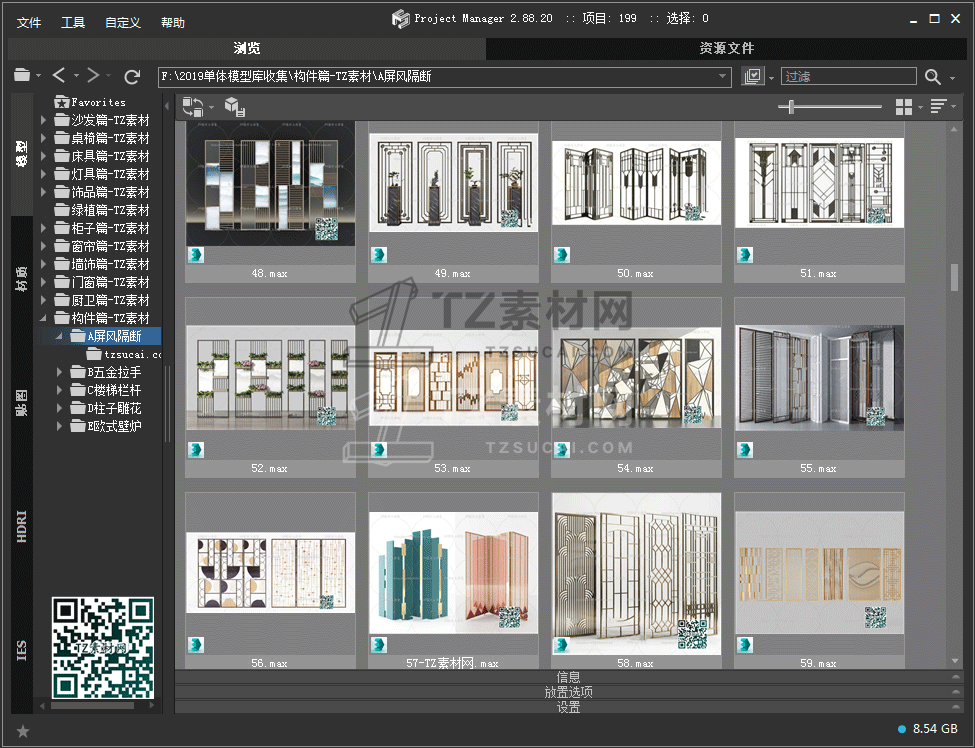Collapse the 构件篇-TZ素材 folder
Viewport: 975px width, 748px height.
coord(44,318)
